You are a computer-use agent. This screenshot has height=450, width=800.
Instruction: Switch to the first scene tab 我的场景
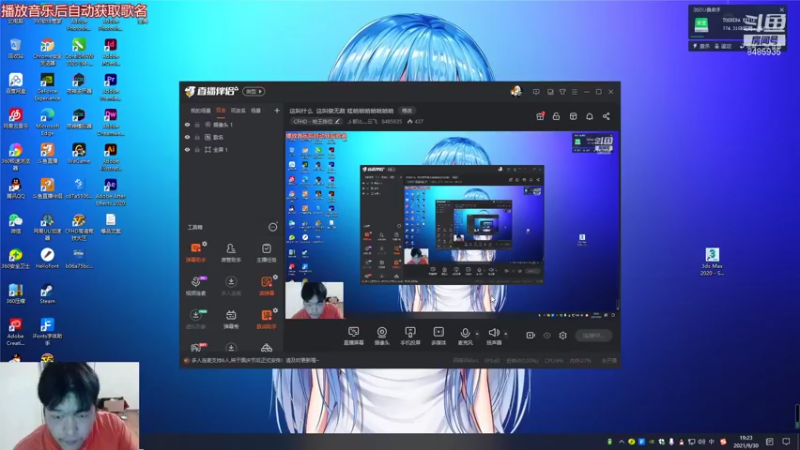(x=201, y=110)
